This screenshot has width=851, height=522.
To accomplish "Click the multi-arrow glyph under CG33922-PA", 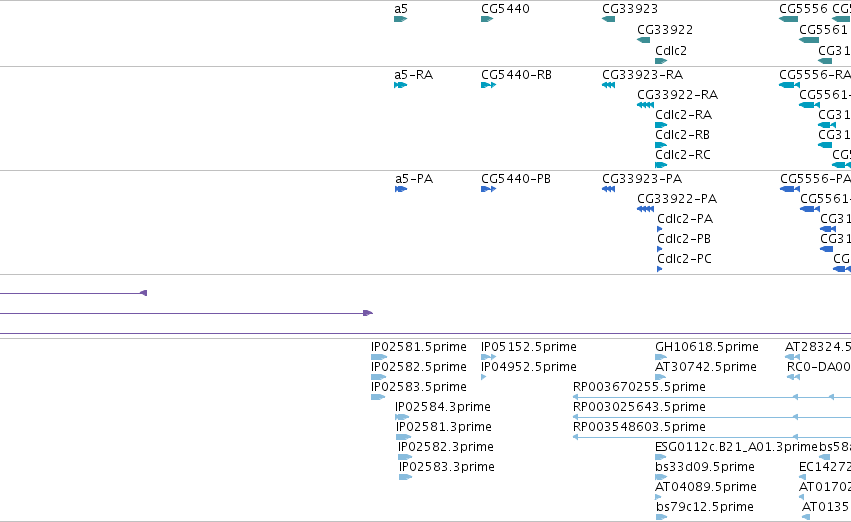I will [x=645, y=209].
